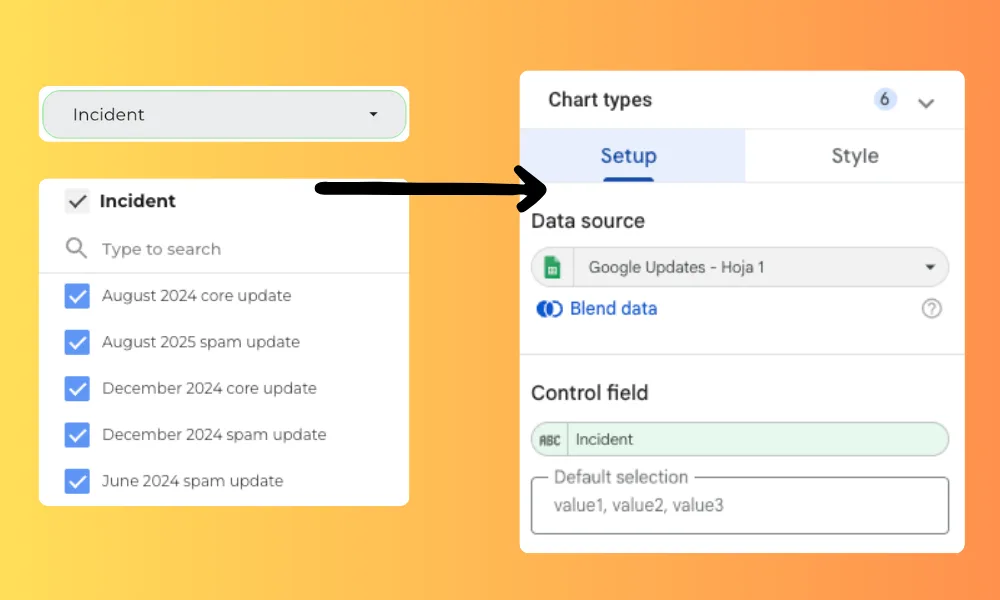
Task: Uncheck December 2024 core update
Action: click(x=77, y=388)
